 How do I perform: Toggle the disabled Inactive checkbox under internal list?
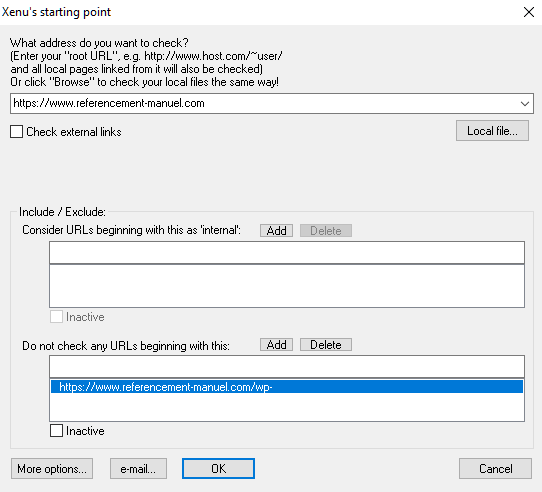[x=56, y=317]
